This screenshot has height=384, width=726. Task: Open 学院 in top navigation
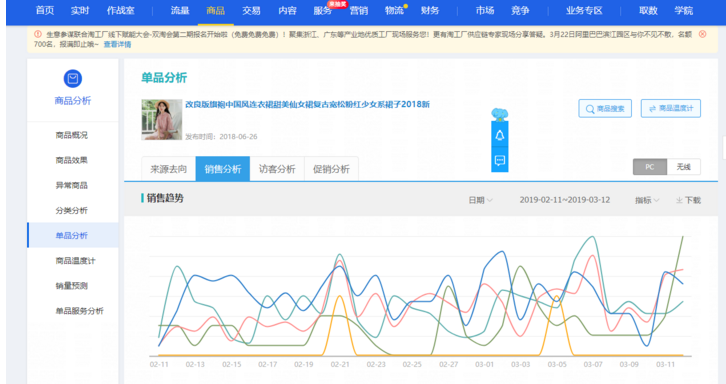click(683, 10)
